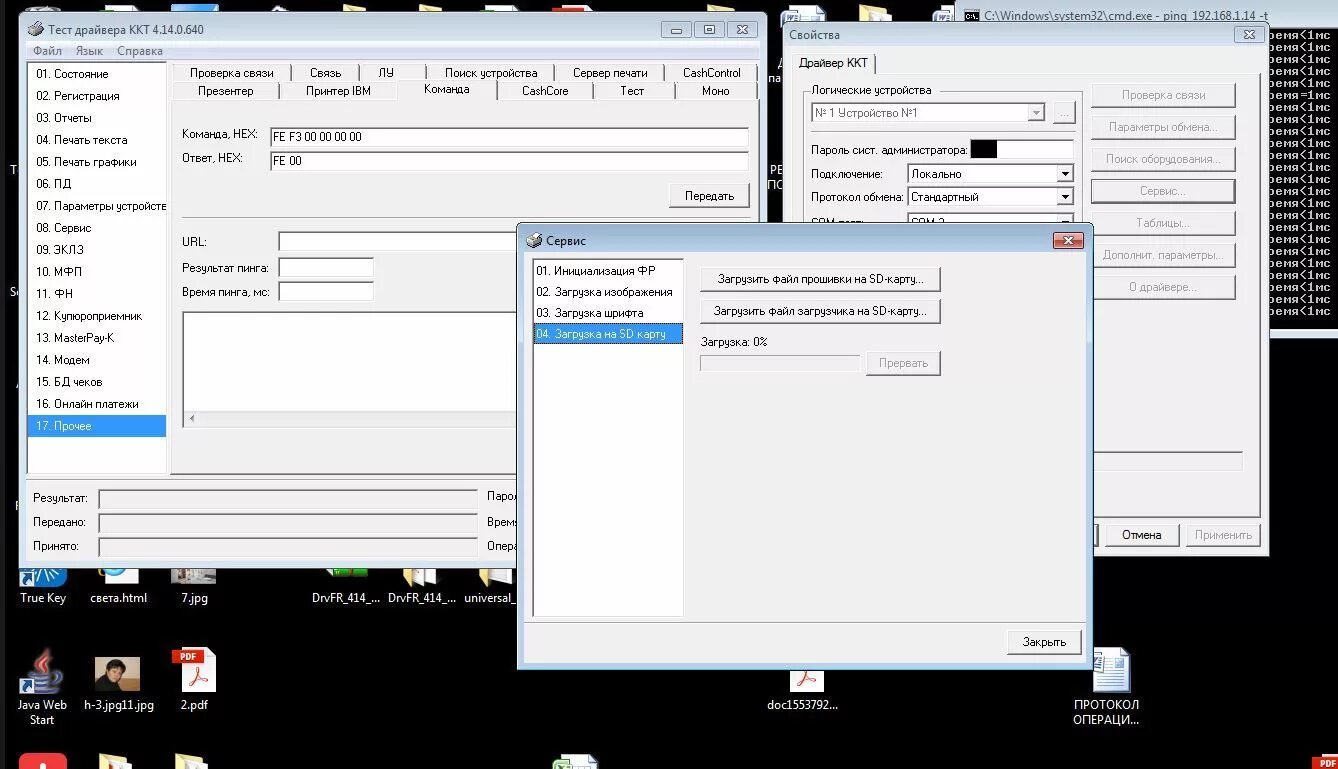Switch to the Поиск устройства tab
The width and height of the screenshot is (1338, 769).
coord(491,73)
